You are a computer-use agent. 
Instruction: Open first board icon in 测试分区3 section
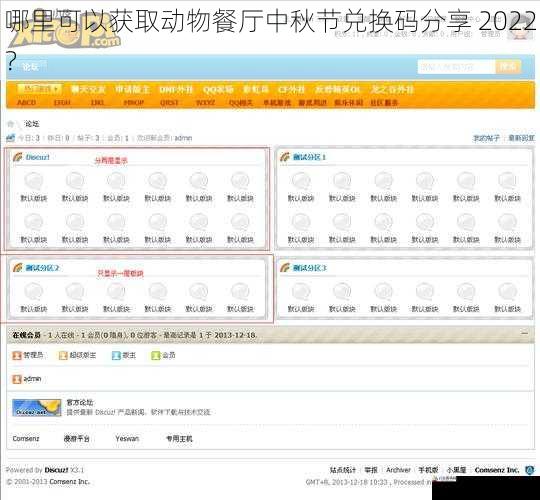[301, 292]
